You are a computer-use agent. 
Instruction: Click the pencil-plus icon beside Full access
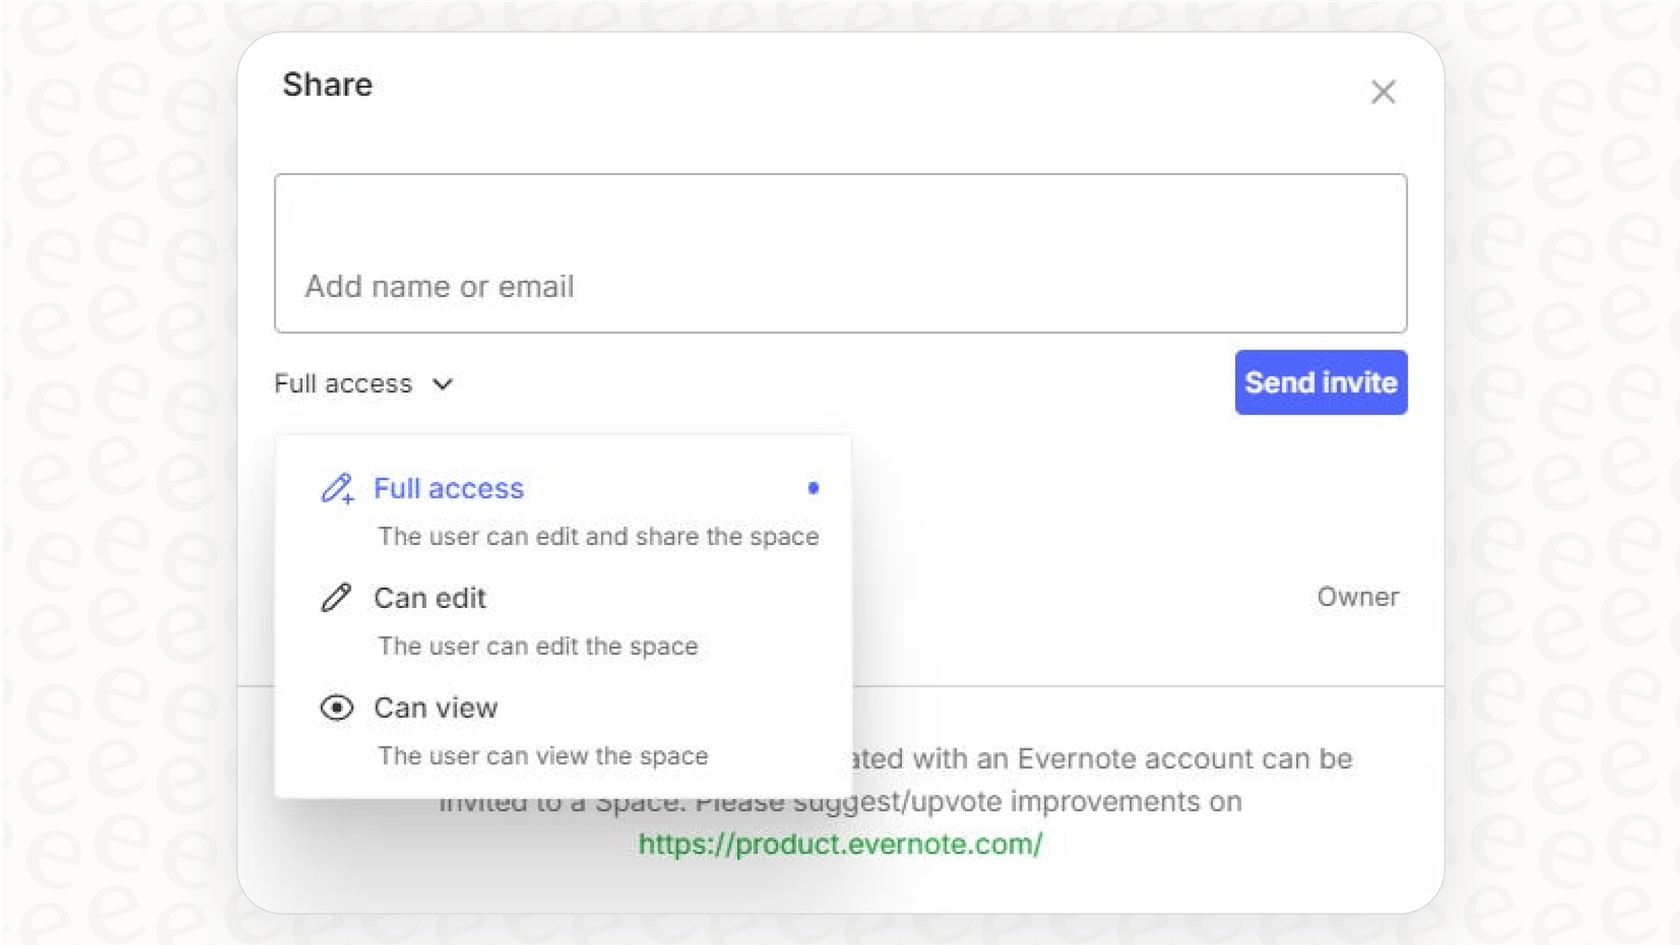pos(337,488)
